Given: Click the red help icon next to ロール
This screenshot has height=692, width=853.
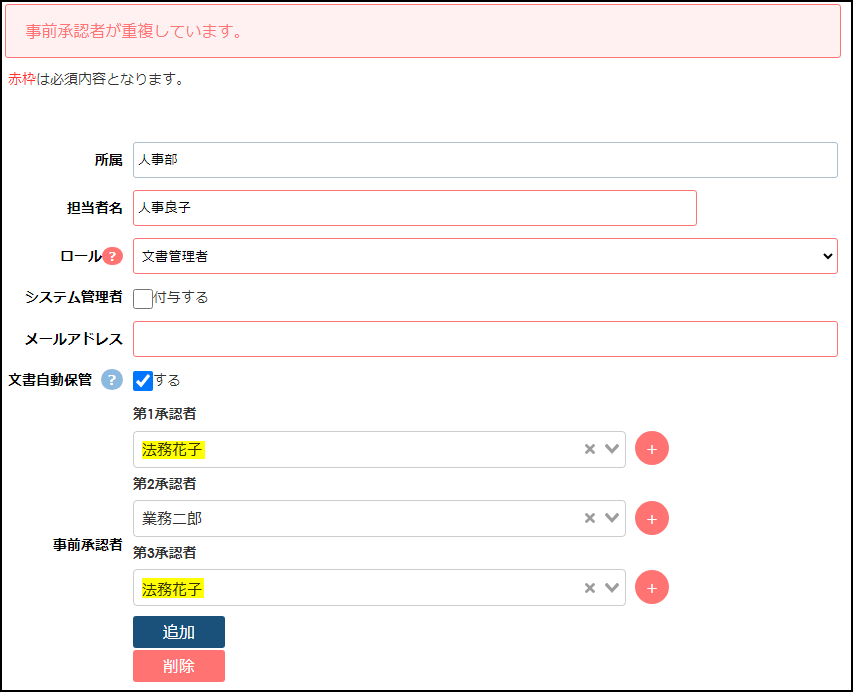Looking at the screenshot, I should (x=112, y=257).
